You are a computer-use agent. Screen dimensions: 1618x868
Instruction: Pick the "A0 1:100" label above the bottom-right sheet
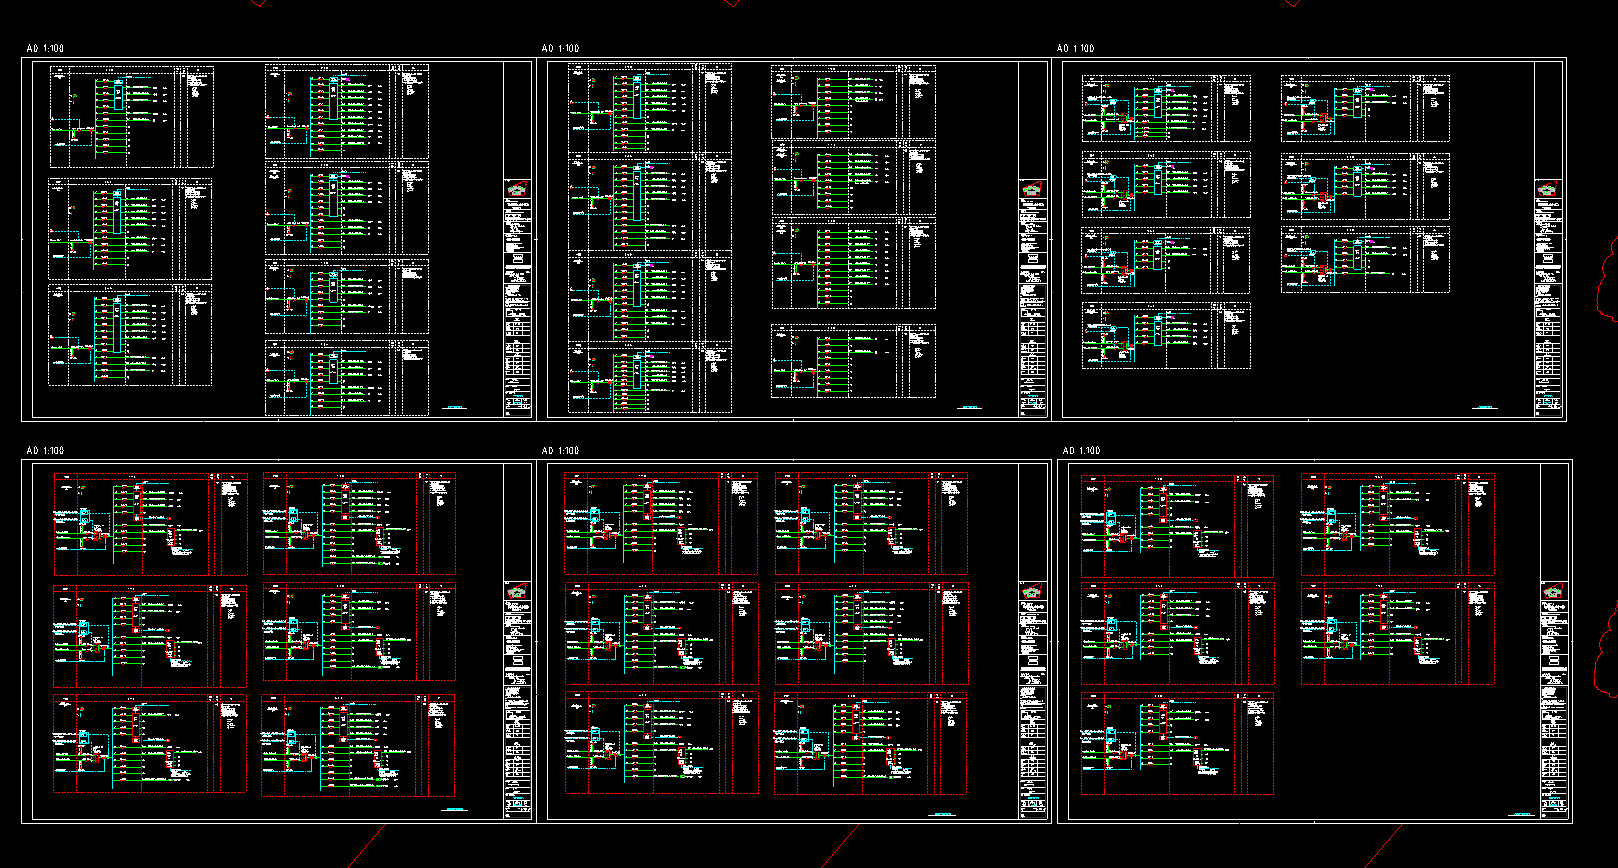1081,451
